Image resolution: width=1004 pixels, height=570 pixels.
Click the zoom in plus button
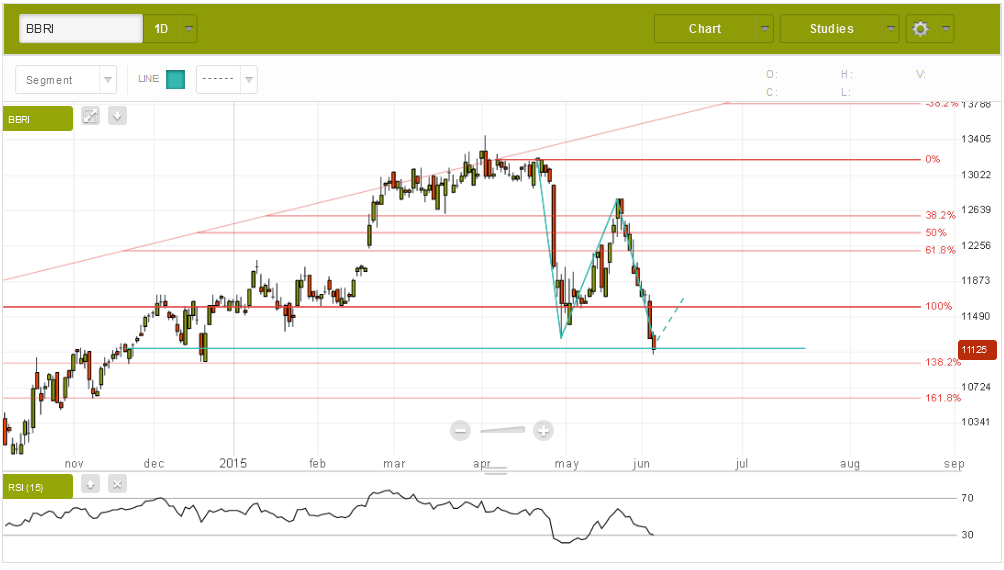point(543,431)
